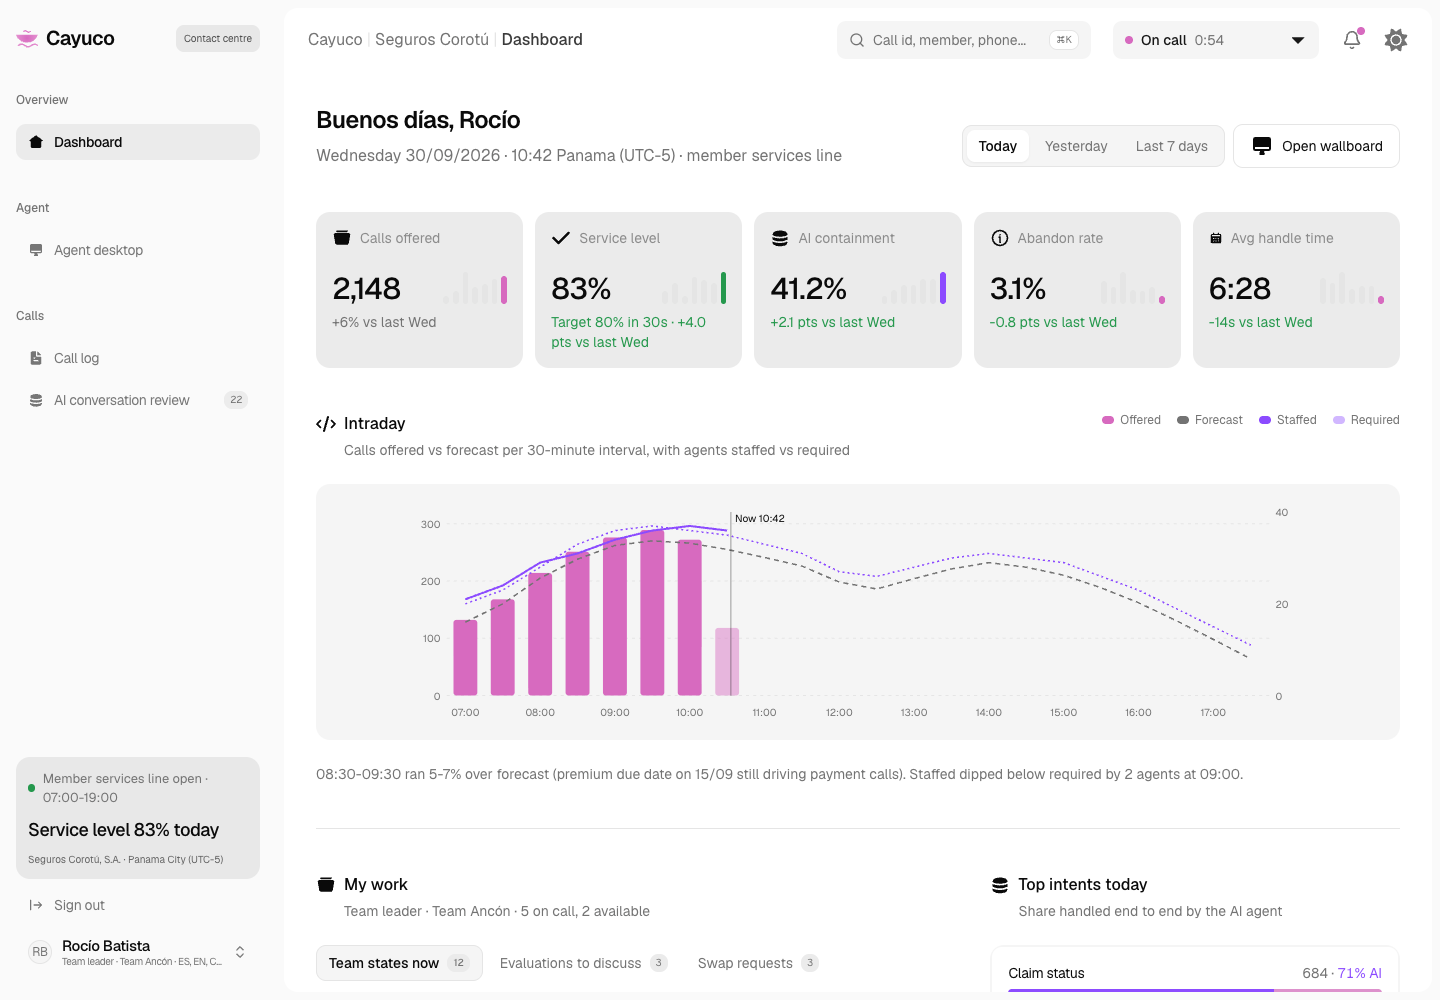Click the My work section icon
The width and height of the screenshot is (1440, 1000).
click(326, 885)
